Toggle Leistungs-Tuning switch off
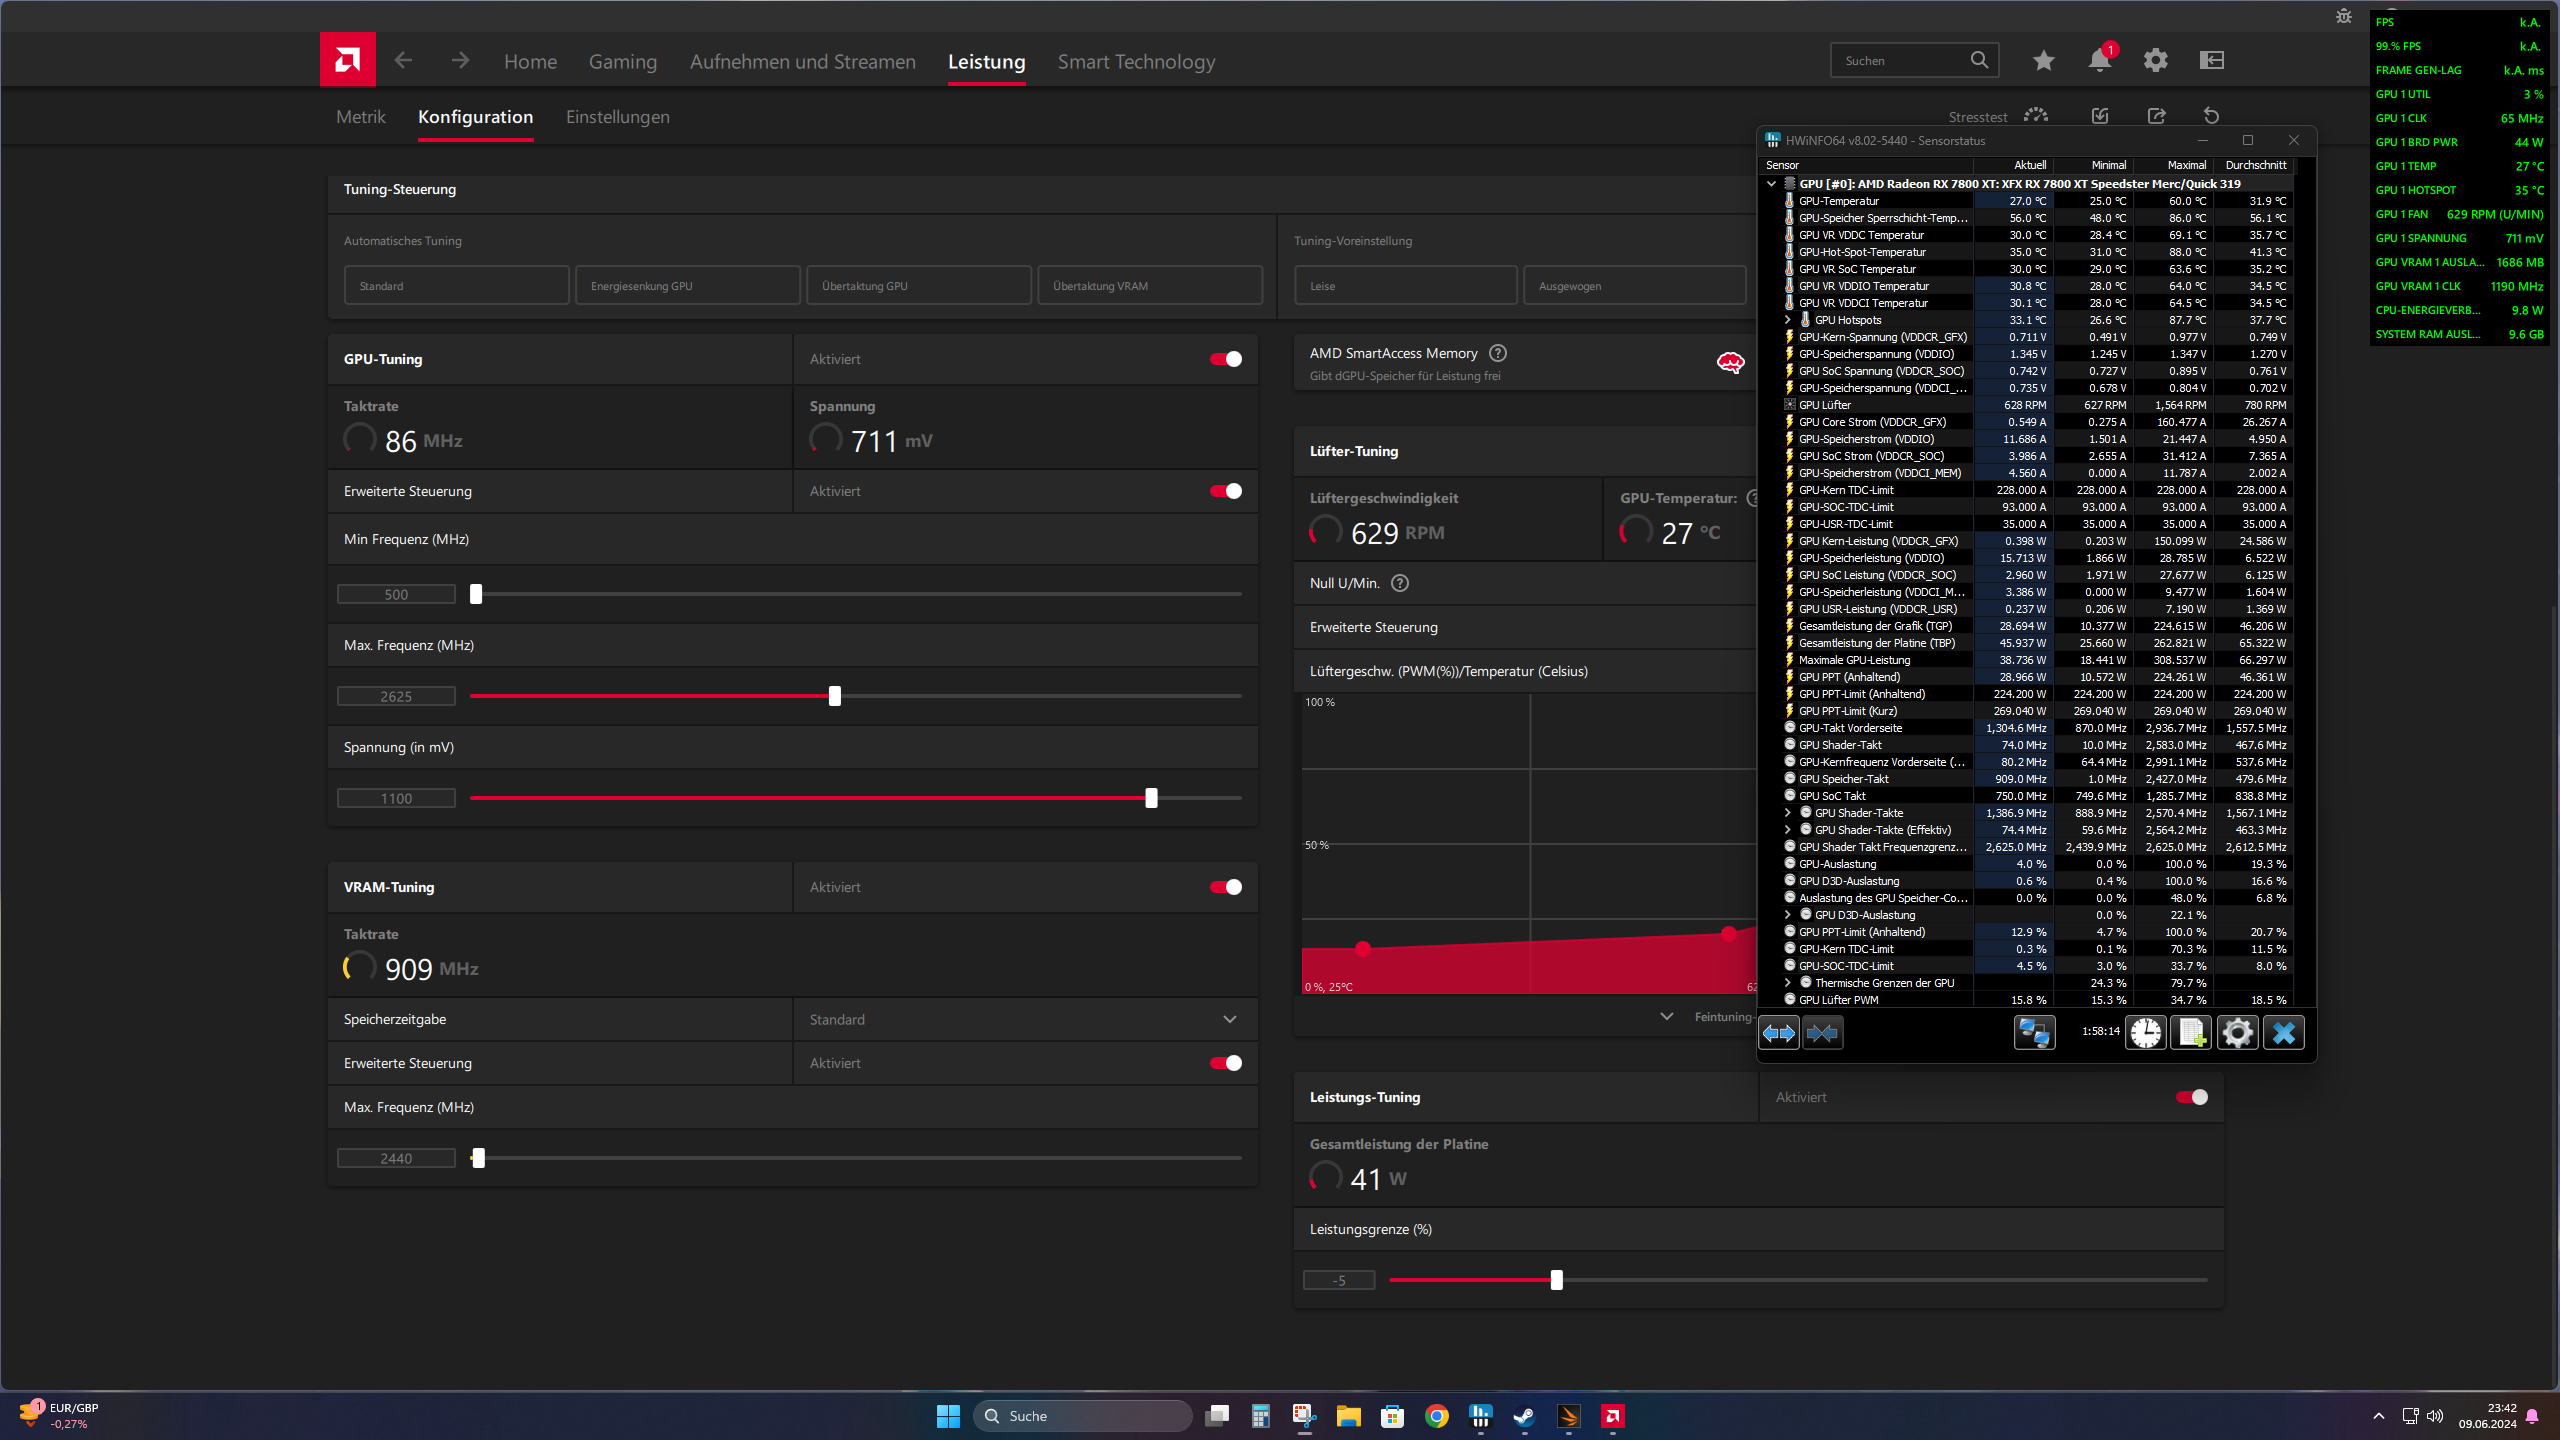Viewport: 2560px width, 1440px height. pos(2191,1097)
